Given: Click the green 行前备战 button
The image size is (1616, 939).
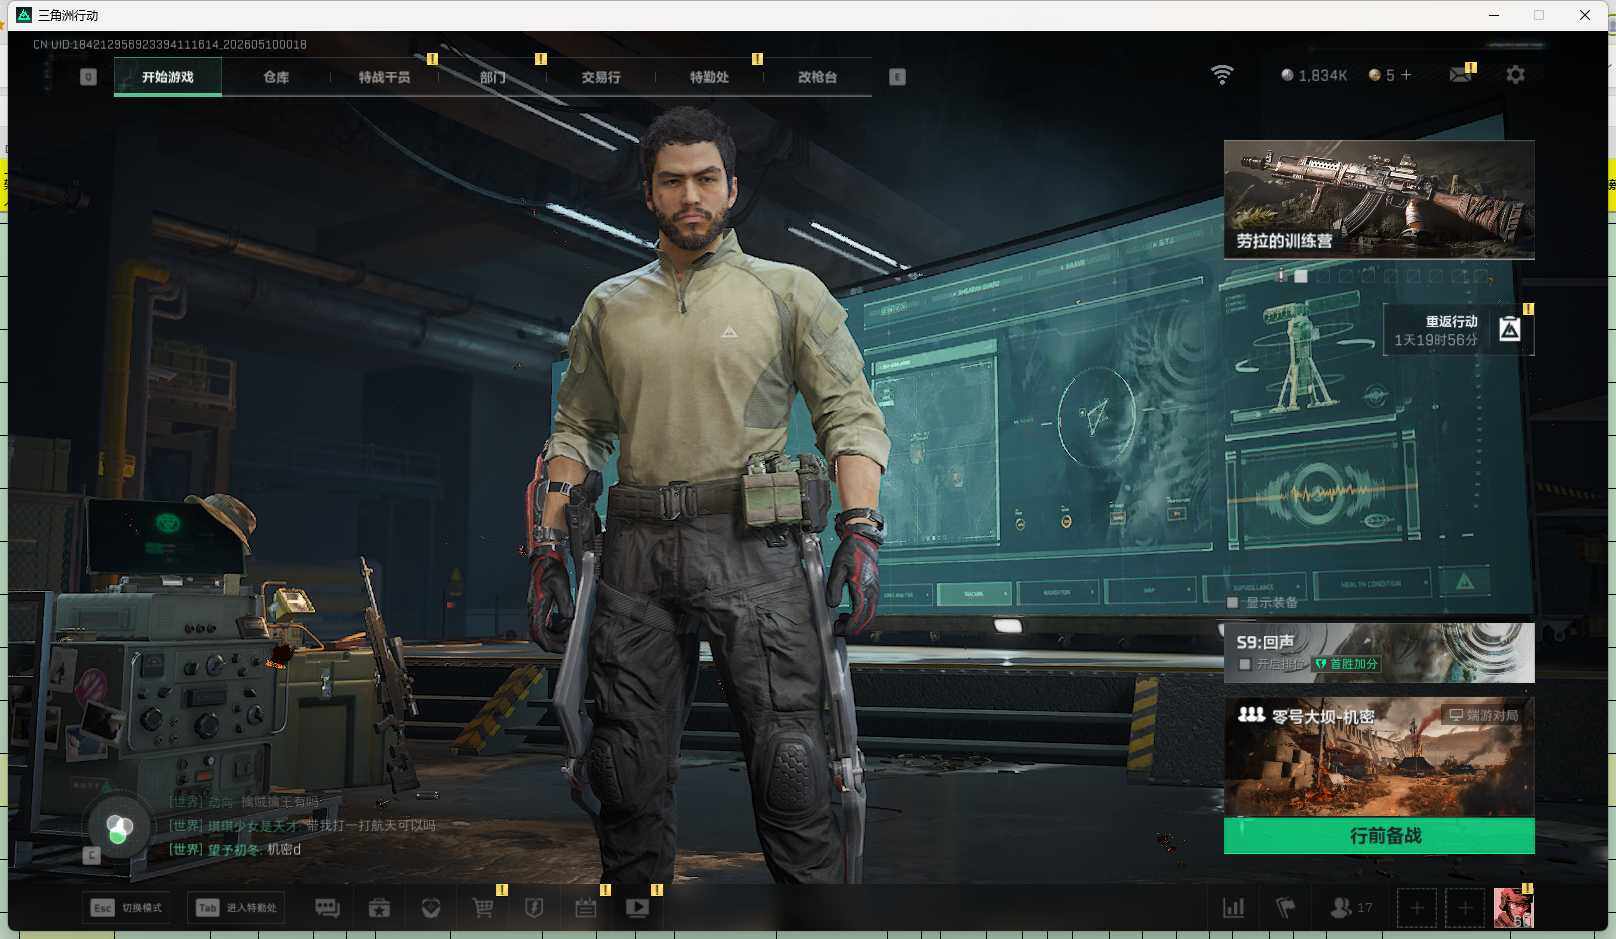Looking at the screenshot, I should tap(1379, 836).
